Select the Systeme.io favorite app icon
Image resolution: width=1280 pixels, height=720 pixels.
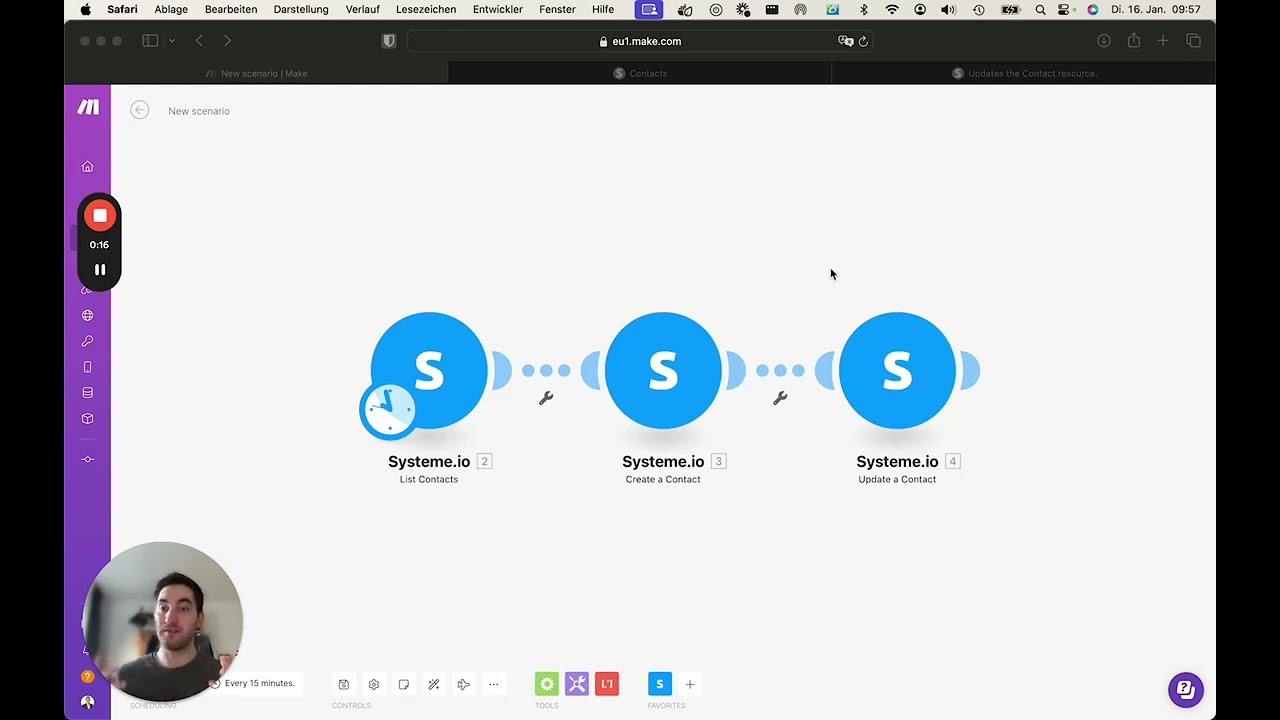pyautogui.click(x=660, y=684)
